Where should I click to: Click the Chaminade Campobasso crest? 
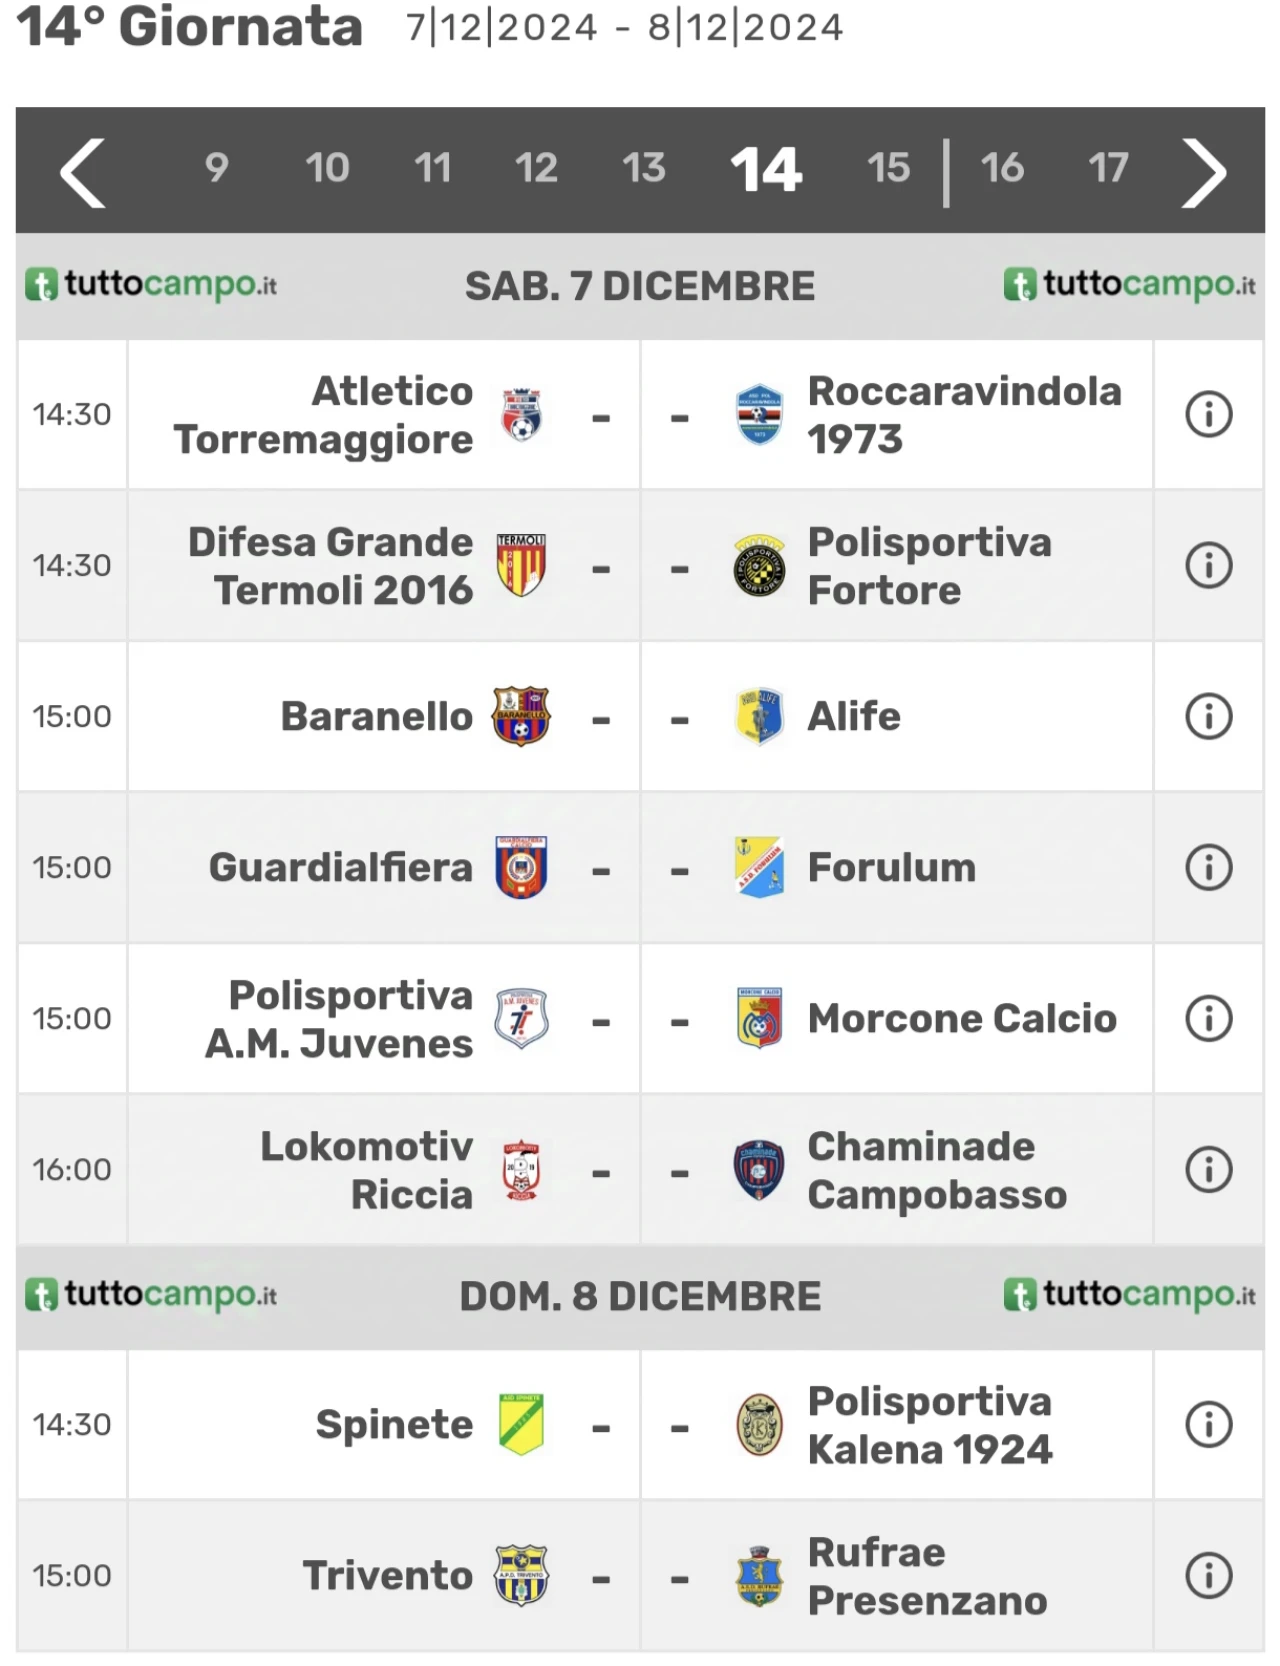(759, 1169)
